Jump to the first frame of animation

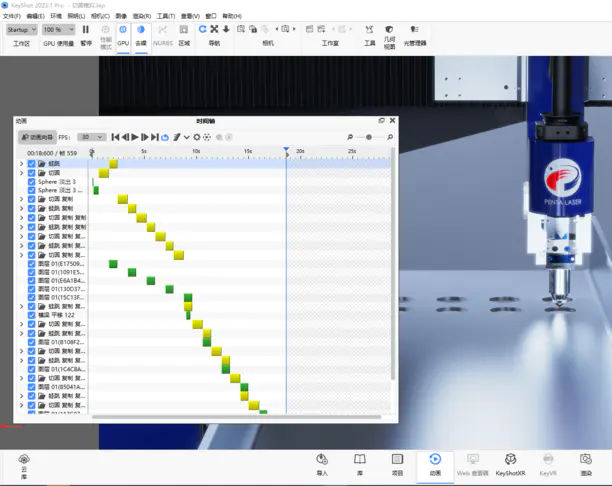pos(115,137)
